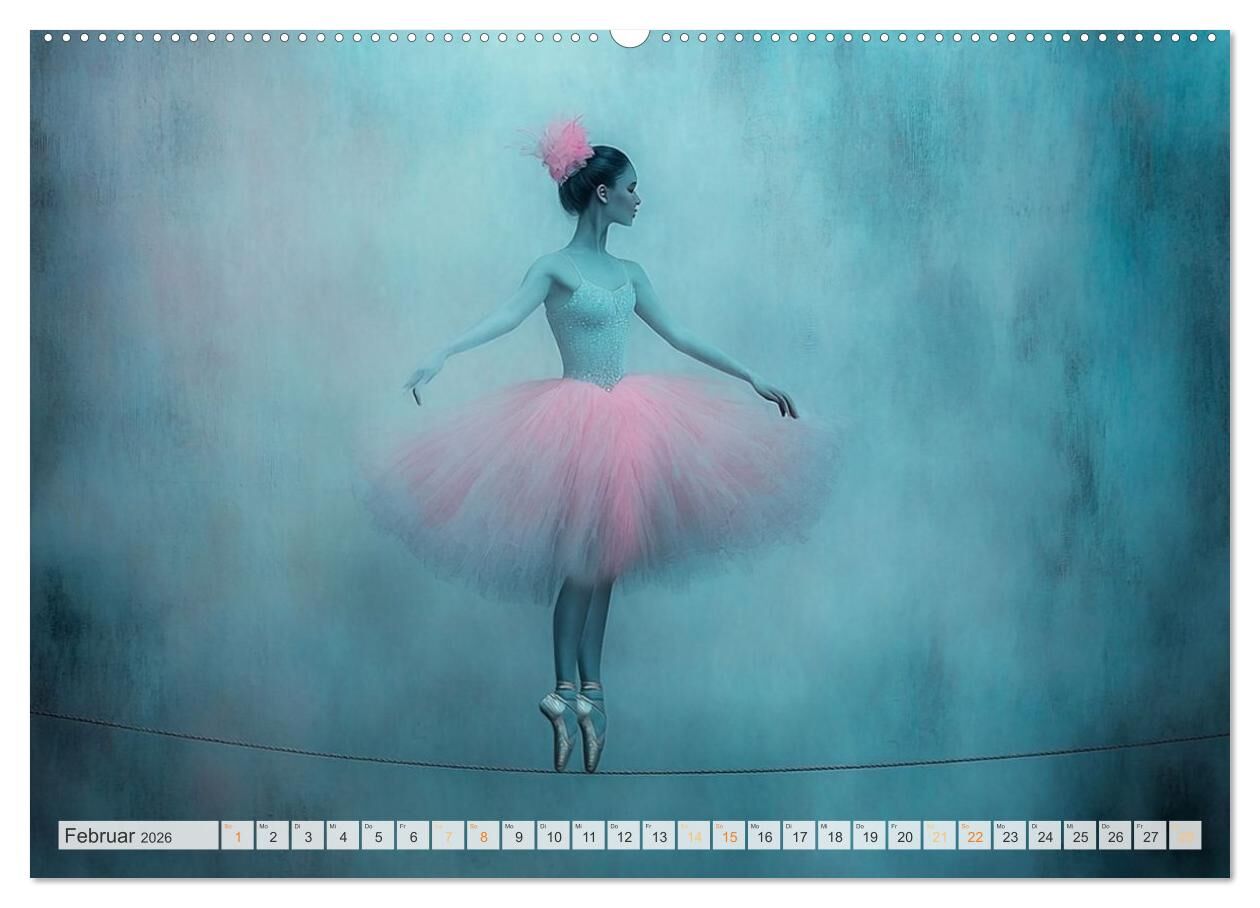Select the faded Saturday 7 cell
Viewport: 1260px width, 908px height.
(x=447, y=836)
